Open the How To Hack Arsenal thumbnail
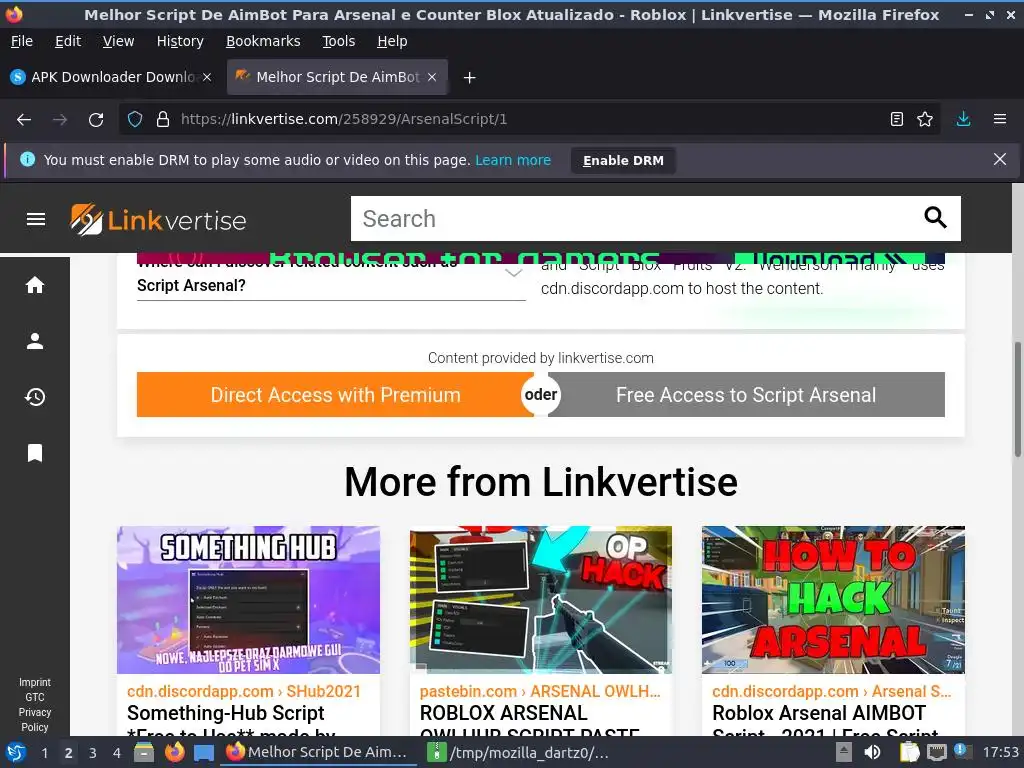The image size is (1024, 768). point(833,600)
